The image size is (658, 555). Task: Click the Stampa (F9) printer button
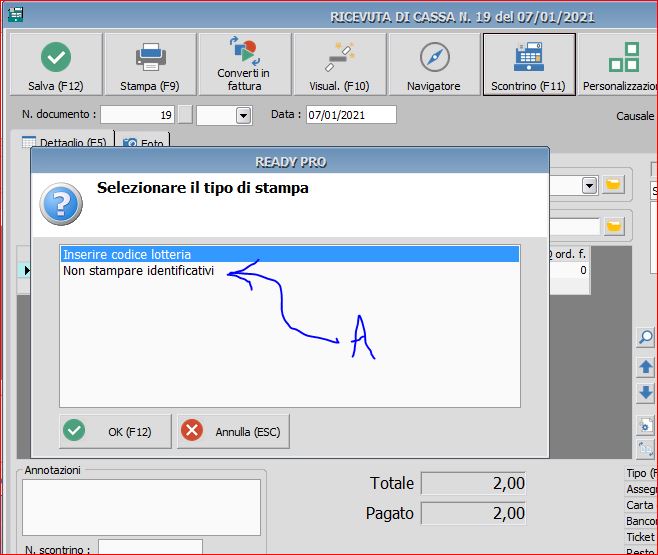pyautogui.click(x=150, y=64)
